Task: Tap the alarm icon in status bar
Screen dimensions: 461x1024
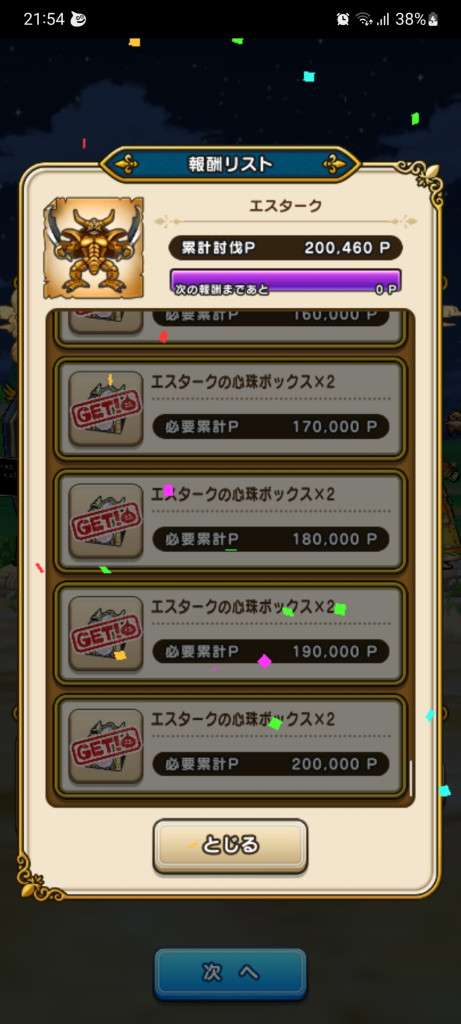Action: (343, 20)
